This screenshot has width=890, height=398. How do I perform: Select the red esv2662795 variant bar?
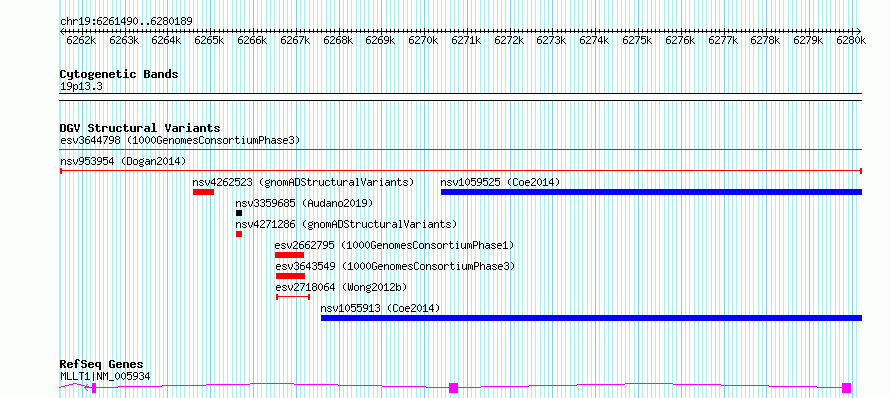[289, 255]
